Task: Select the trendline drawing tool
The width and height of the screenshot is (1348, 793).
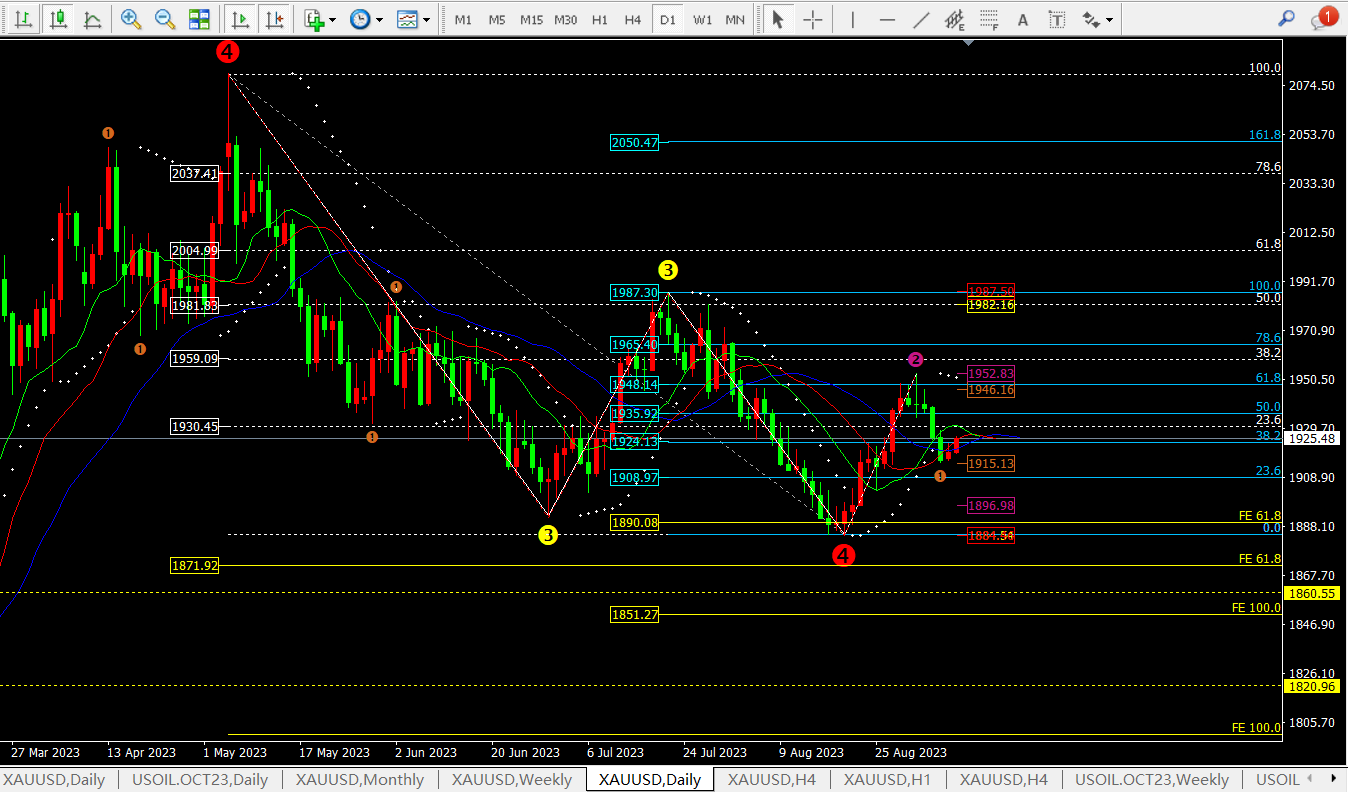Action: click(921, 19)
